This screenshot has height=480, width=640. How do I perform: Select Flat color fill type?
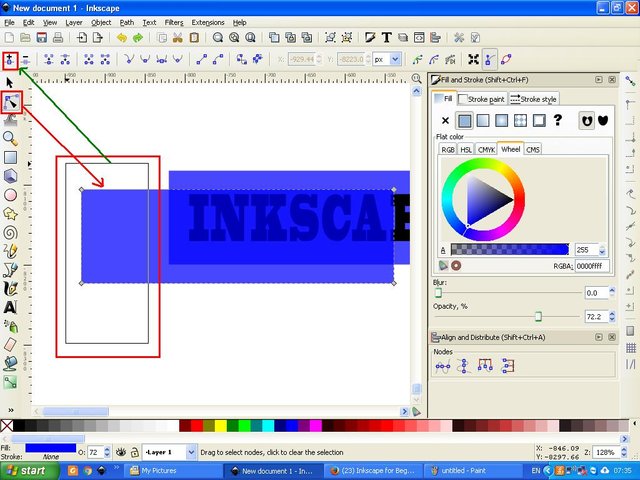point(464,121)
